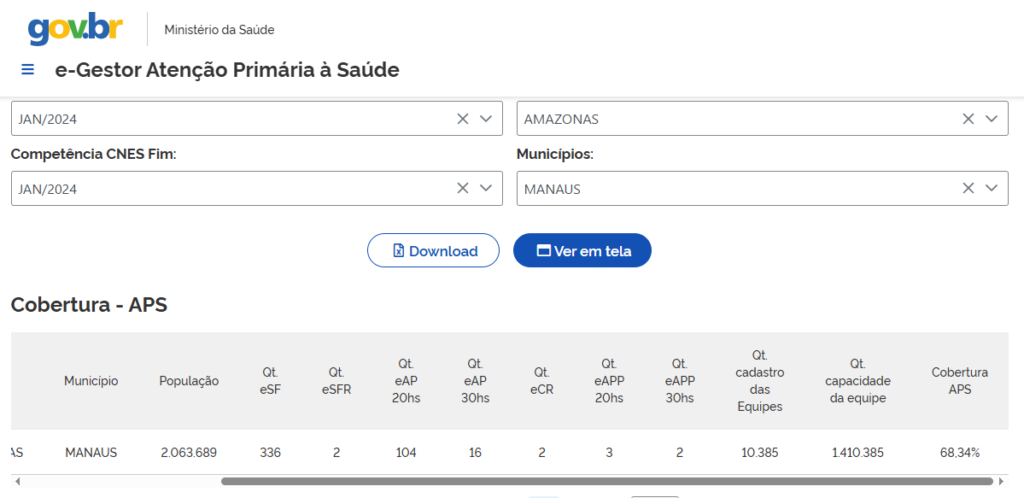Open the upper JAN/2024 dropdown chevron
This screenshot has height=498, width=1024.
click(485, 118)
